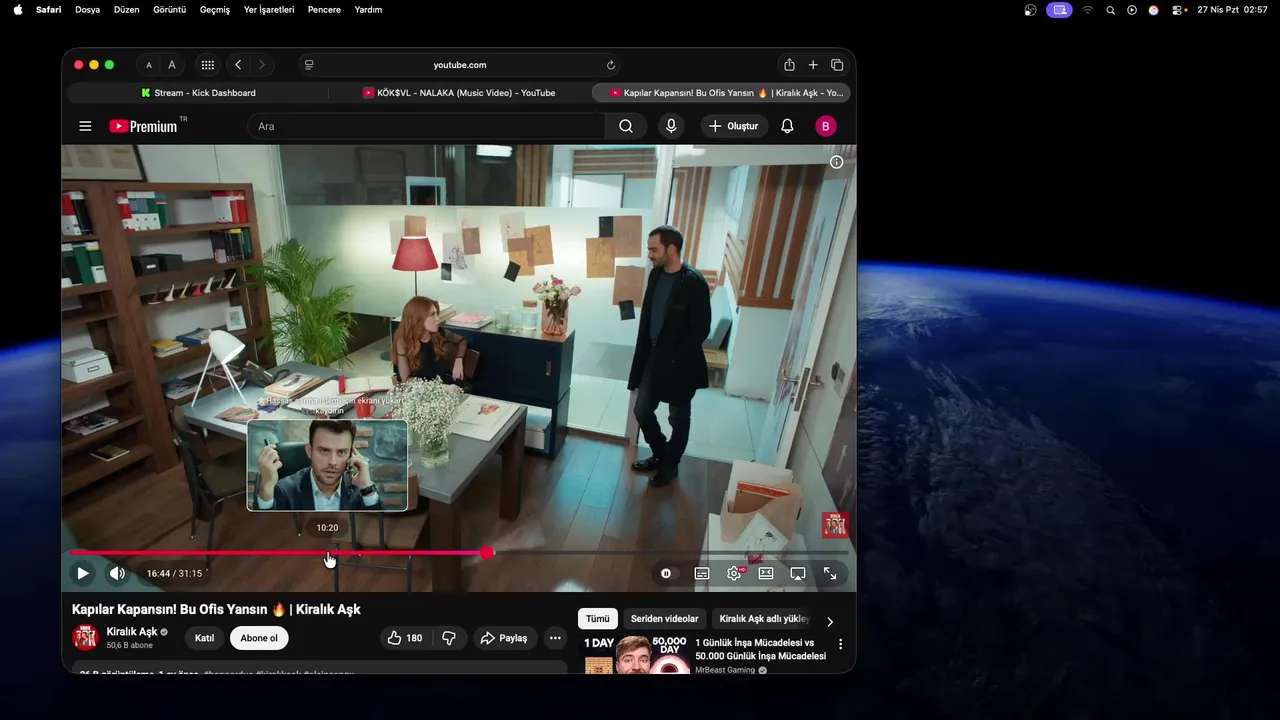Open the account avatar B menu

tap(825, 126)
